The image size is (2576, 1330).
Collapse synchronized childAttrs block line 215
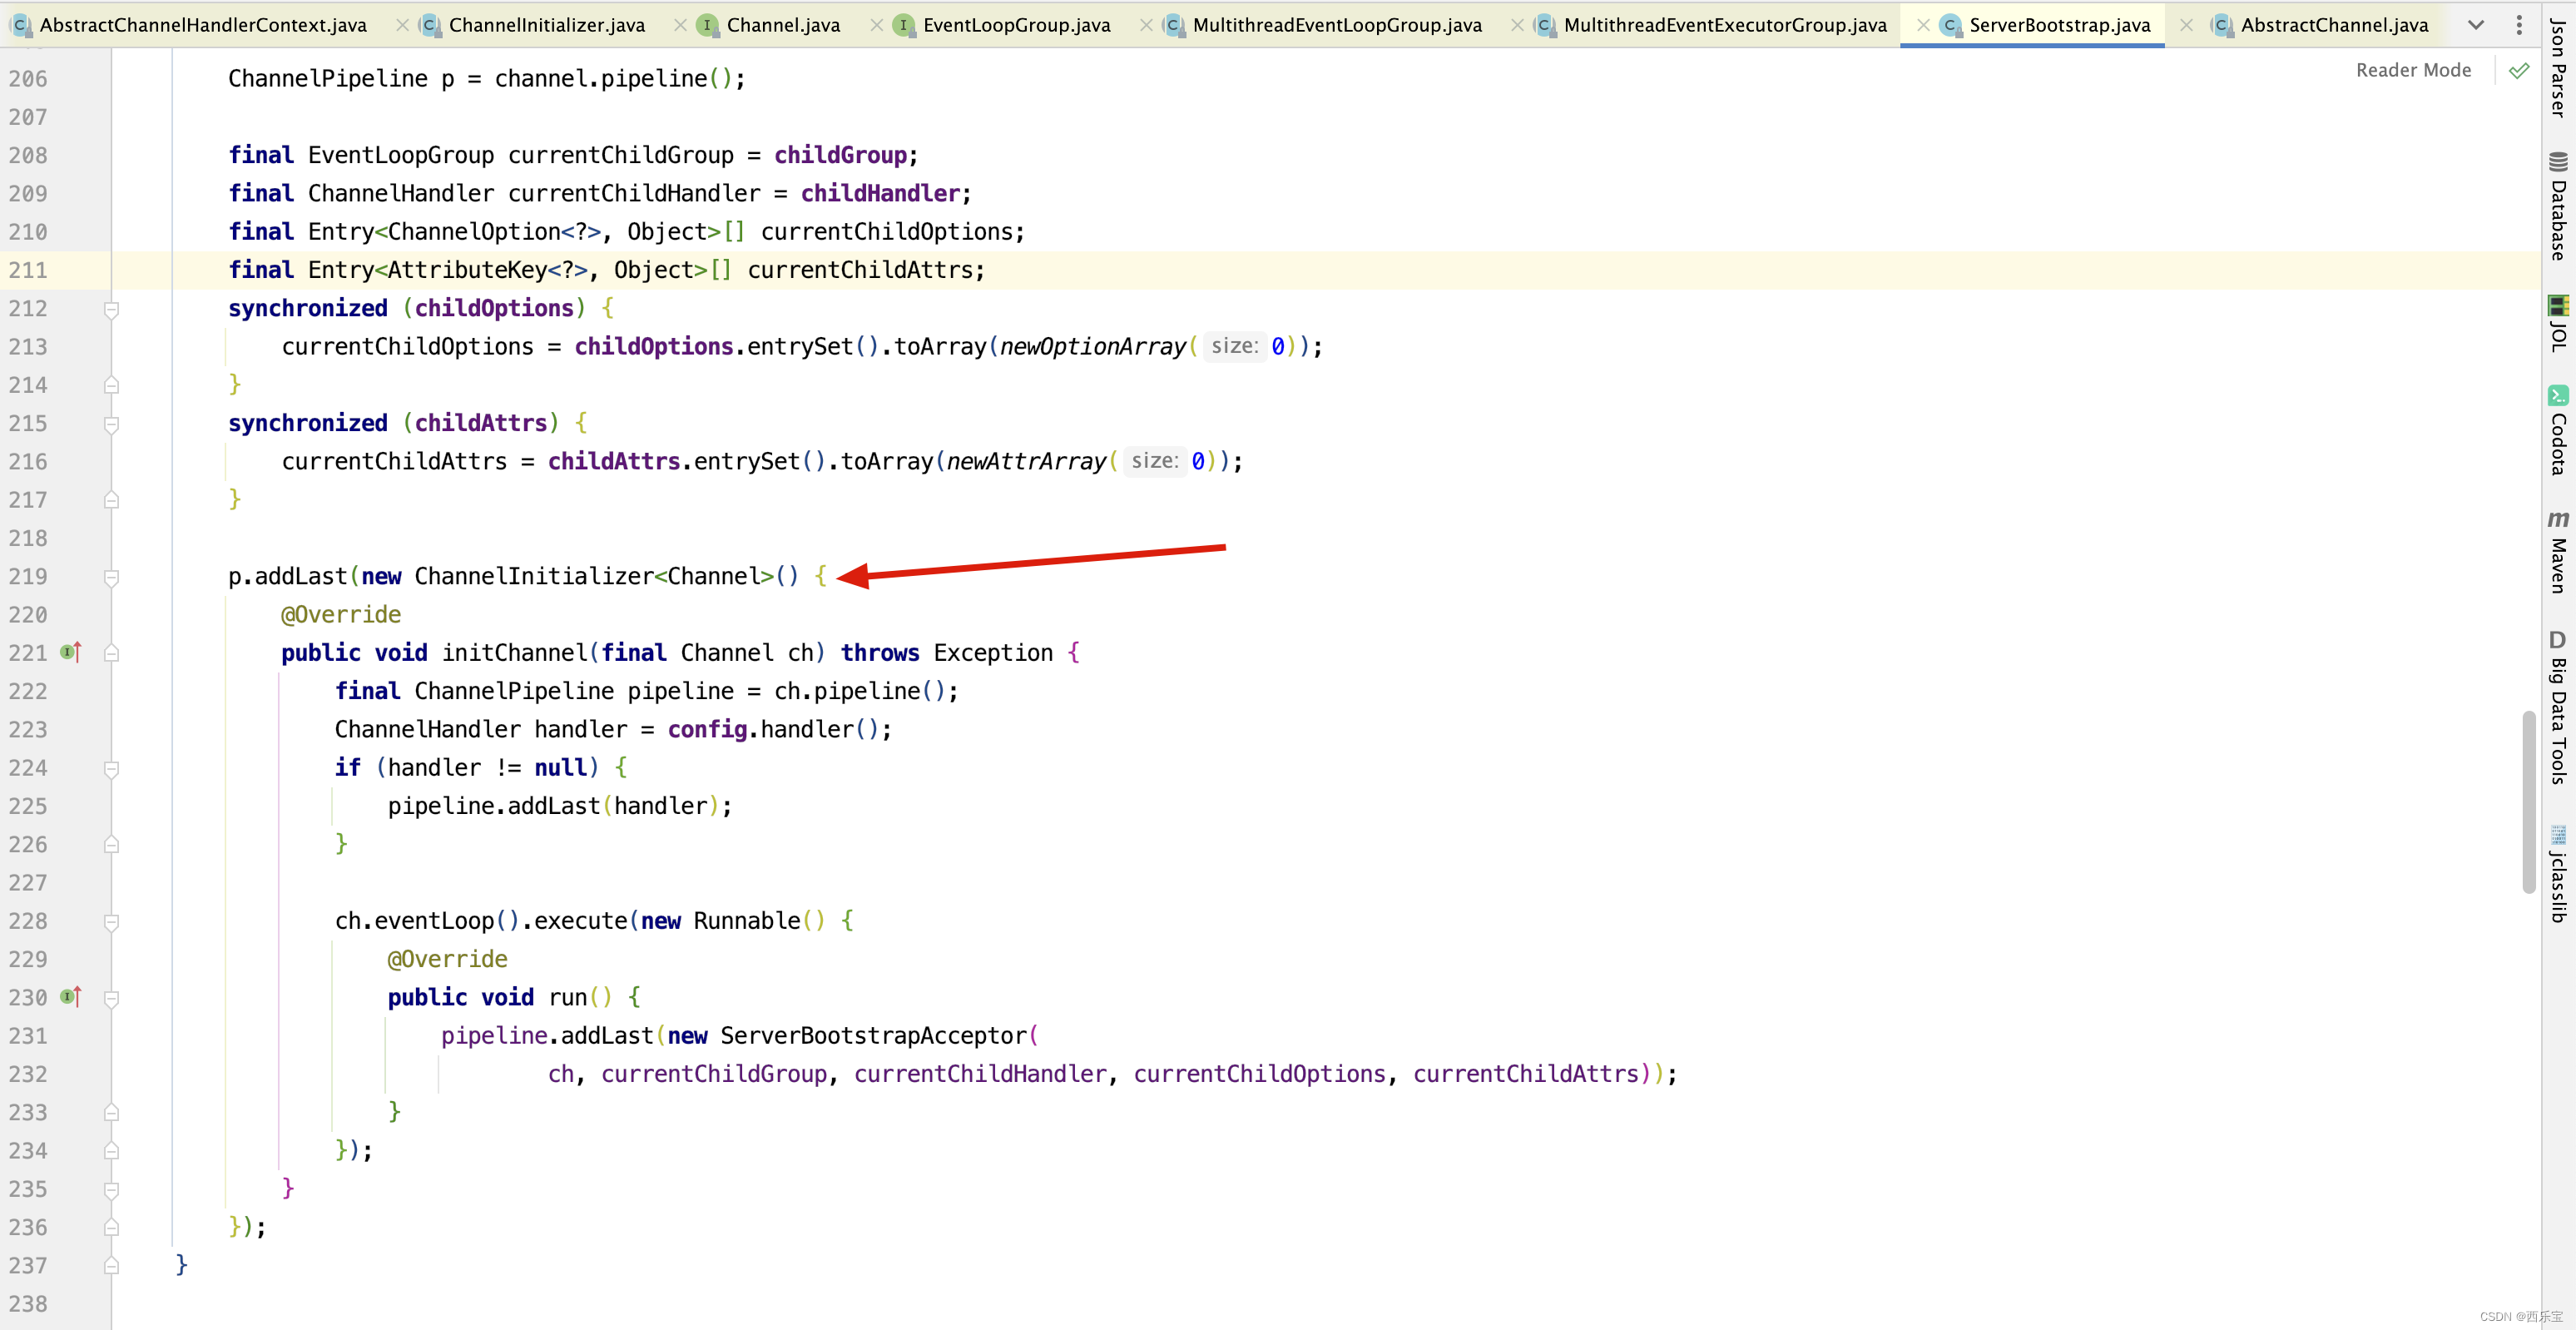(112, 425)
